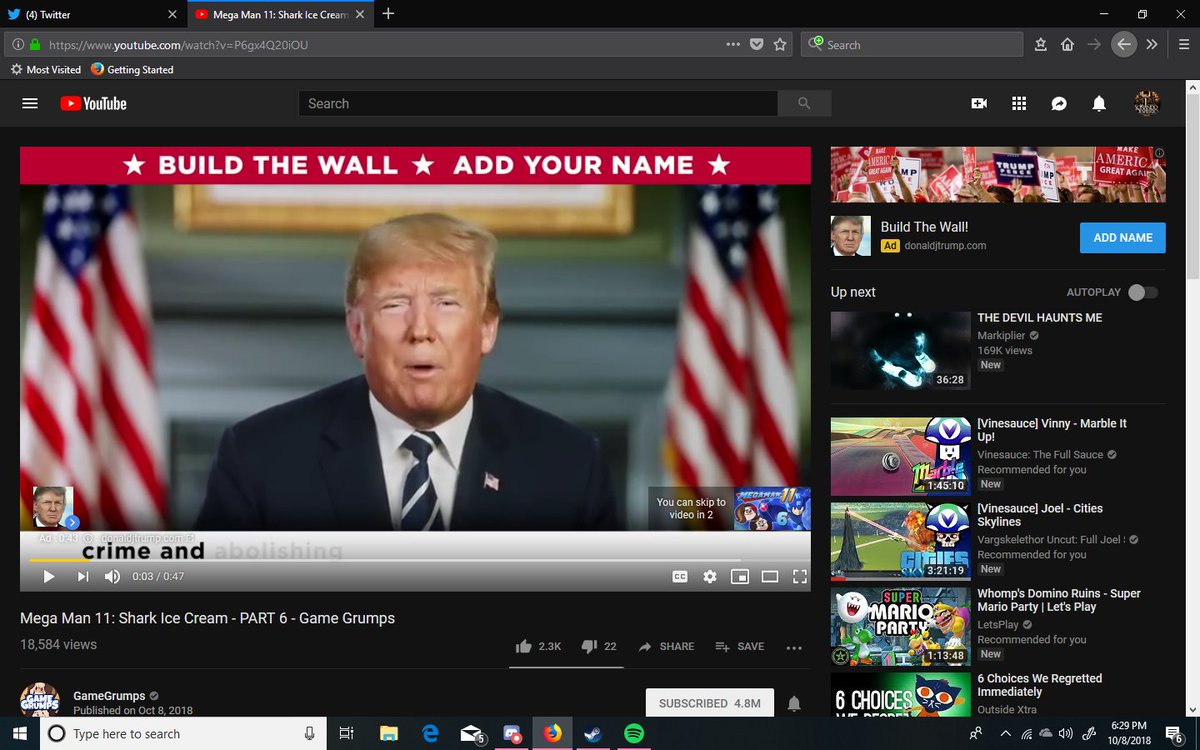Expand the toolbar overflow chevron
This screenshot has width=1200, height=750.
pos(1152,44)
